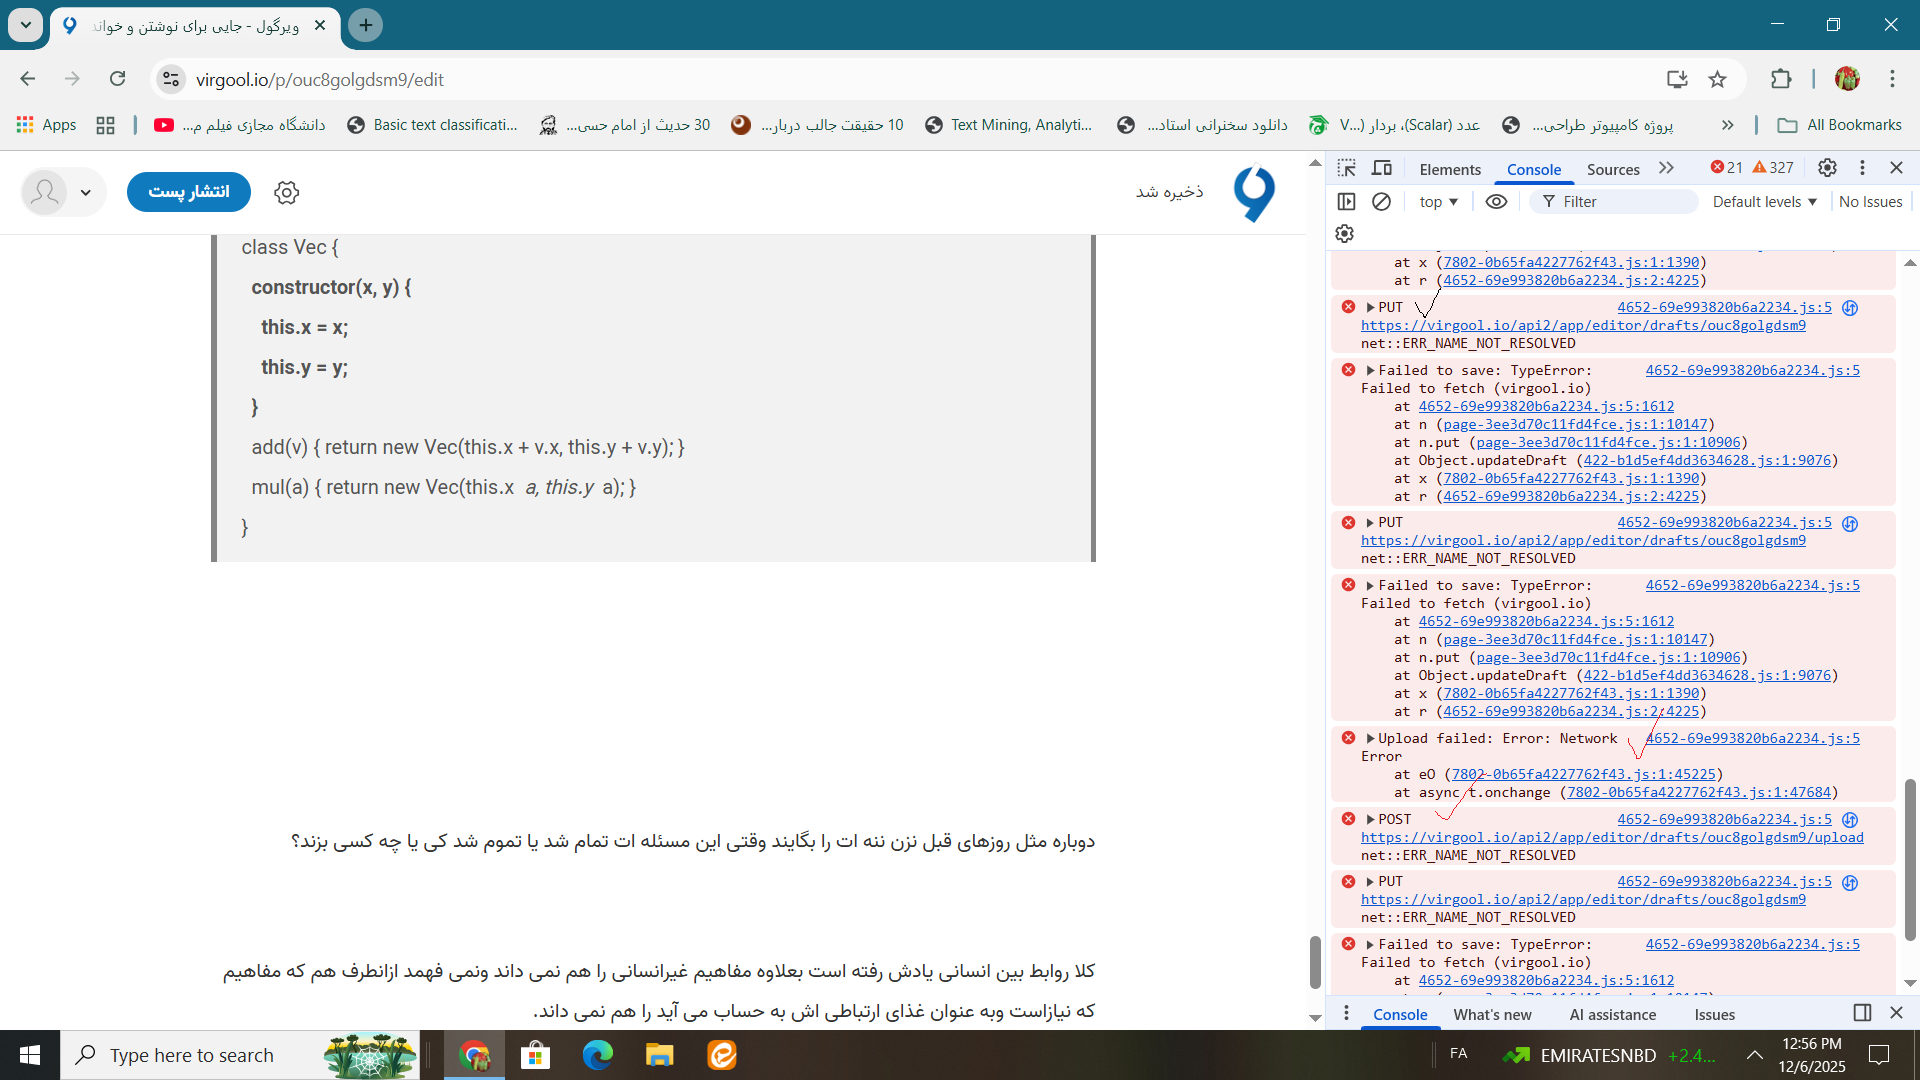Image resolution: width=1920 pixels, height=1080 pixels.
Task: Open the Default levels dropdown
Action: (1764, 202)
